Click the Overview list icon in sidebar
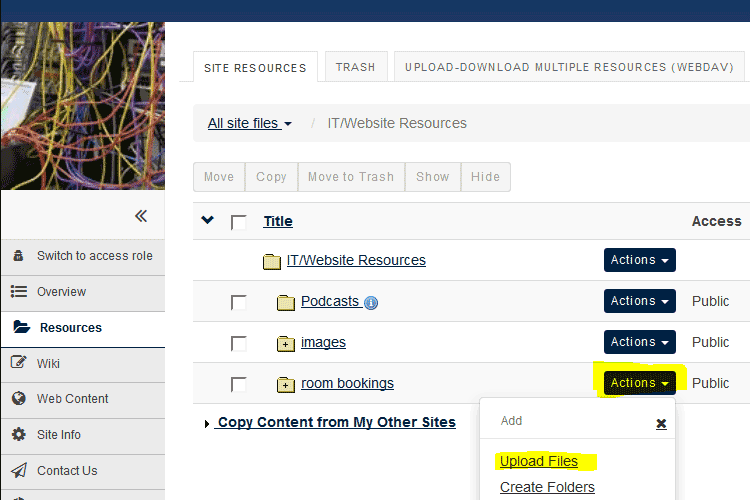Viewport: 750px width, 500px height. [18, 291]
